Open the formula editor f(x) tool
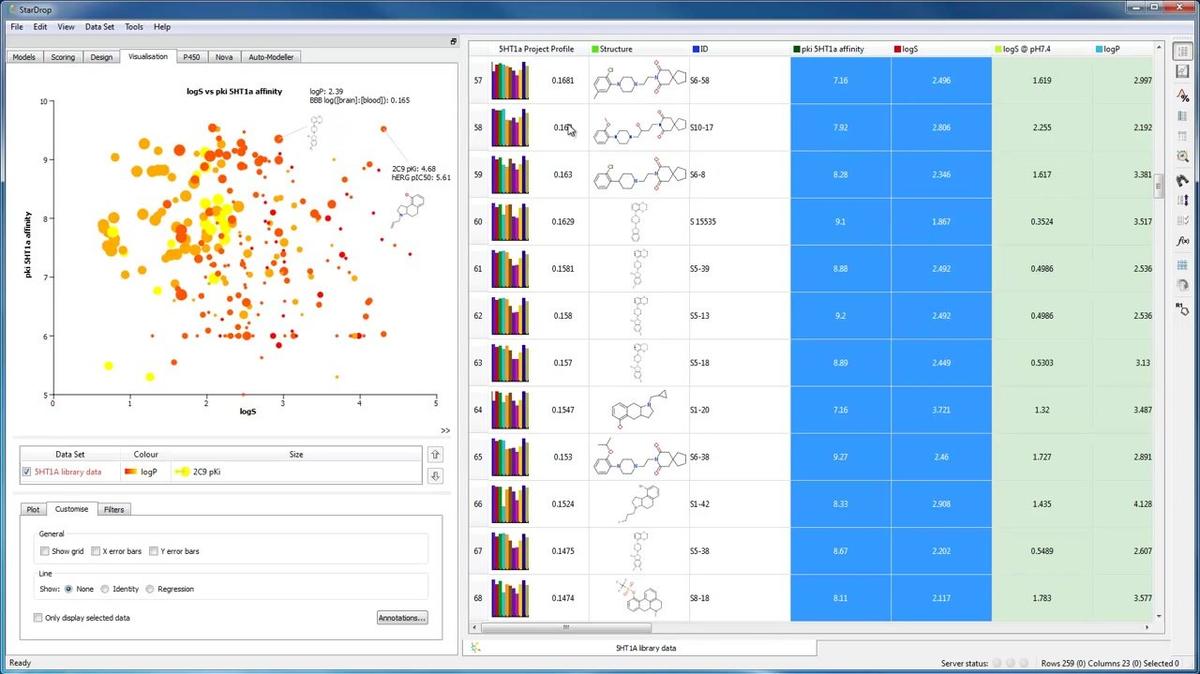 1183,241
